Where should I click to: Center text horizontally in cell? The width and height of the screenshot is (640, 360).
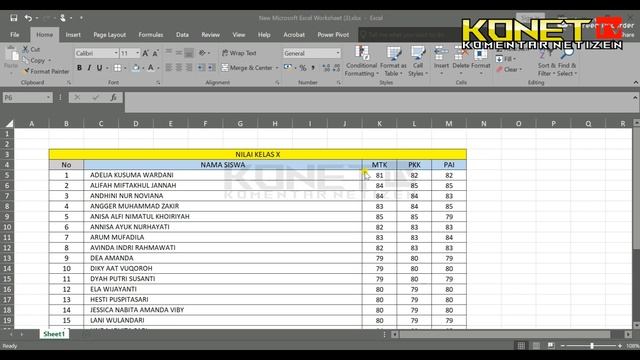[179, 68]
